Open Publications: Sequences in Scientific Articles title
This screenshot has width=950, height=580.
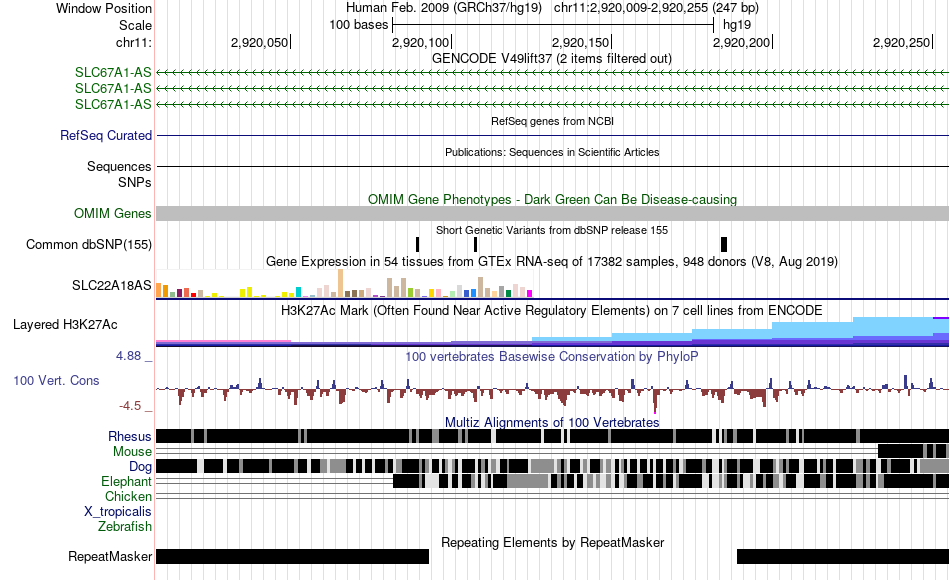click(x=552, y=152)
